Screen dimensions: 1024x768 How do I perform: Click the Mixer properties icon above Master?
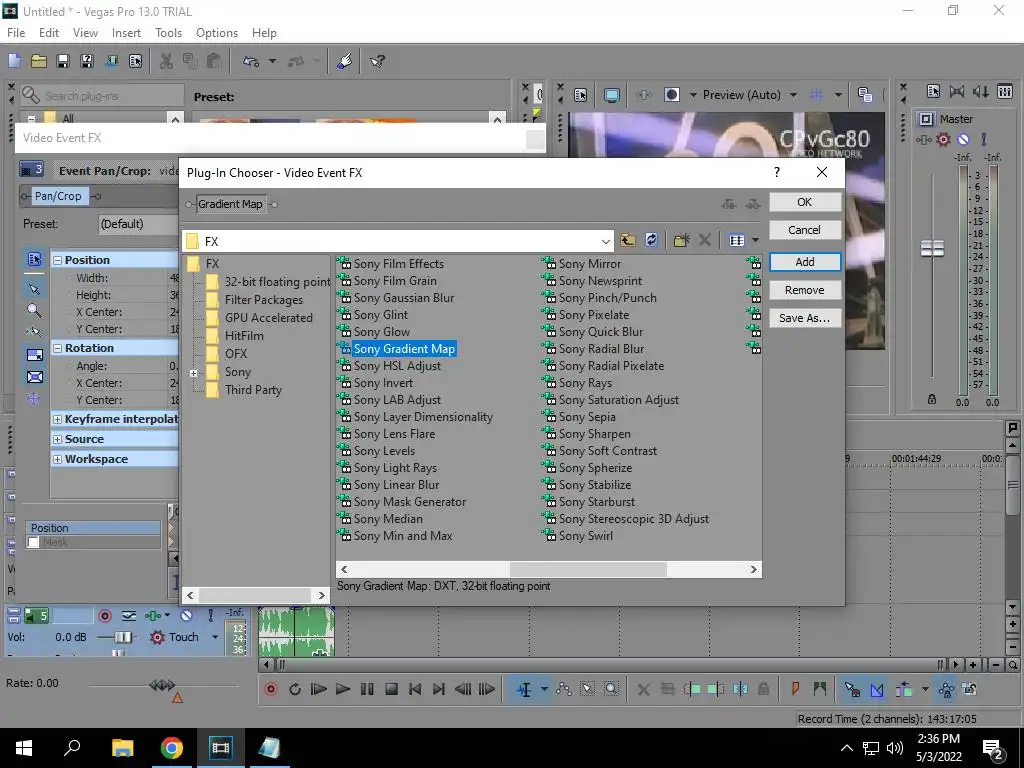point(933,91)
